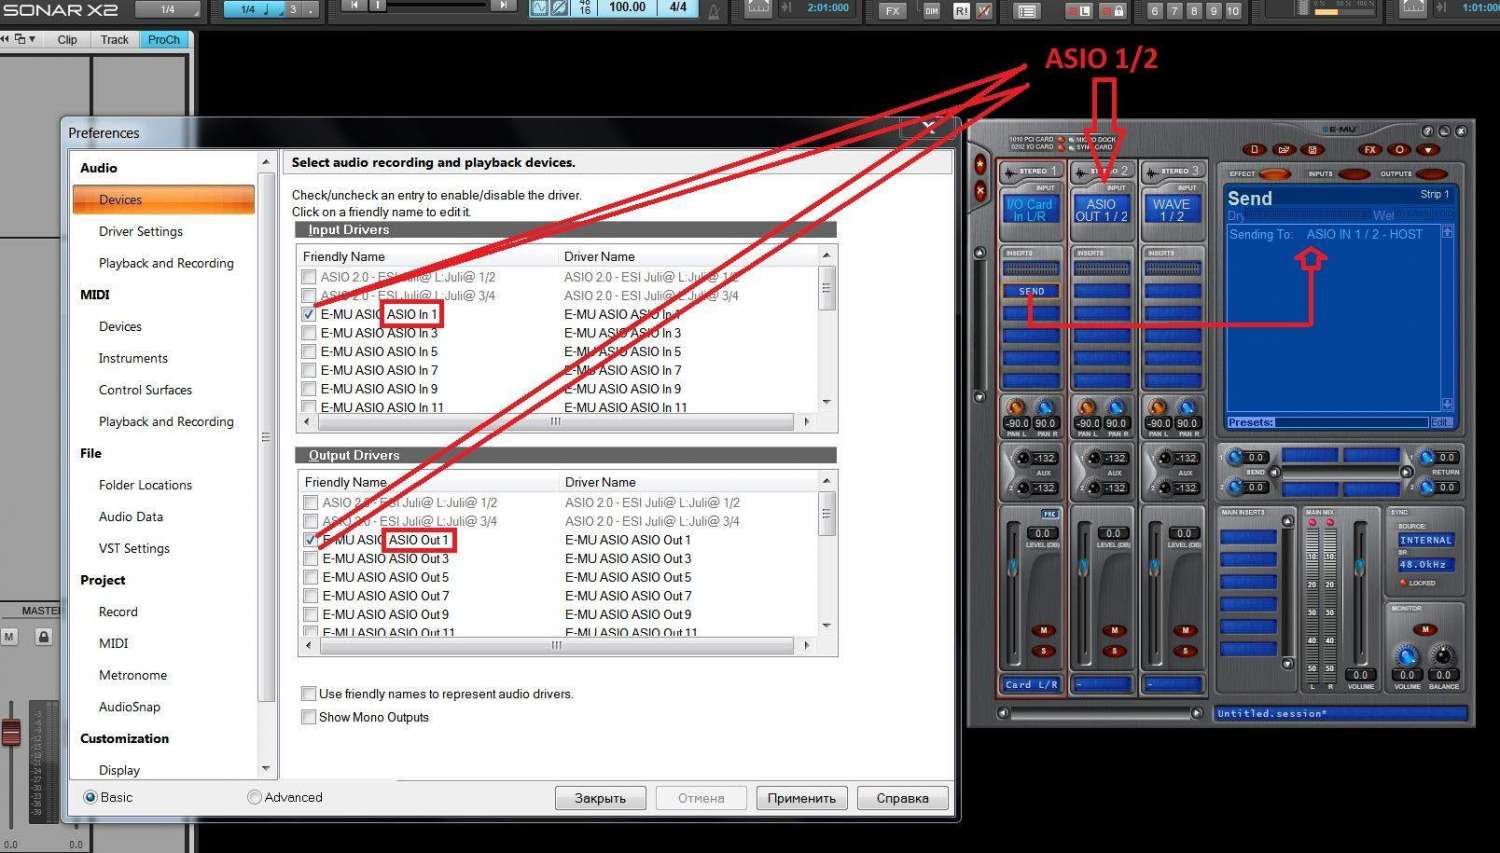Image resolution: width=1500 pixels, height=853 pixels.
Task: Enable the E-MU ASIO ASIO In 3 input driver
Action: click(x=309, y=333)
